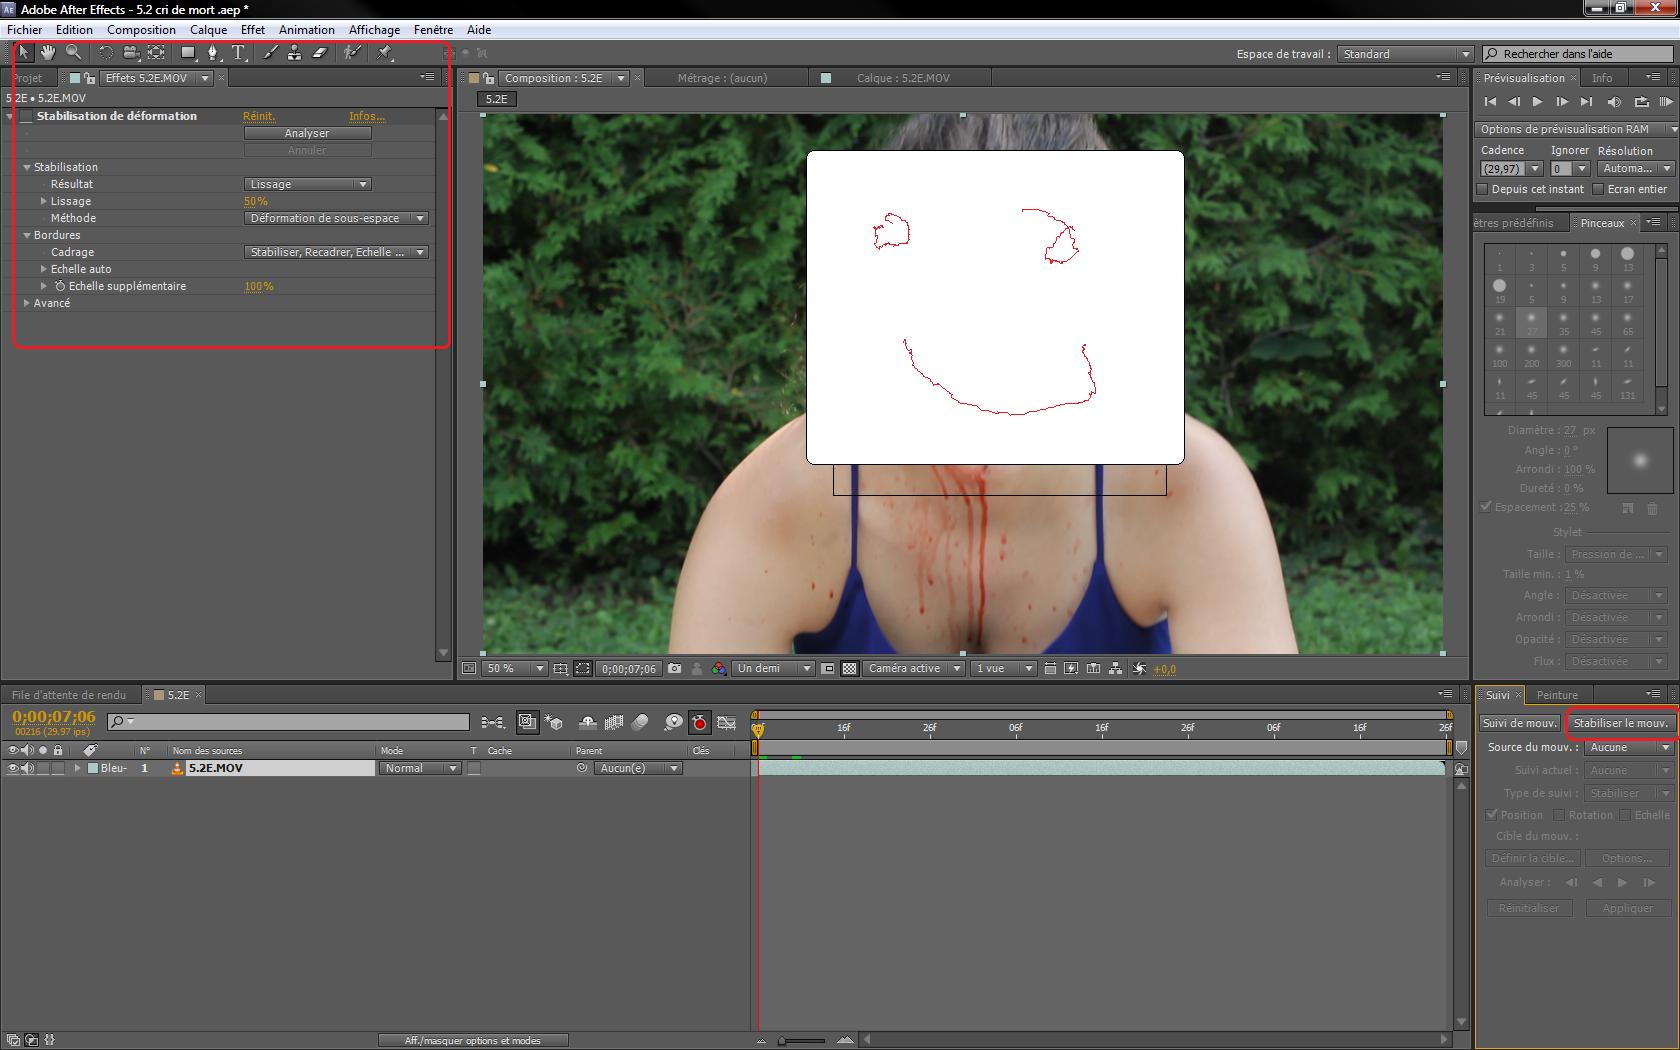Enable the 'Ecran entier' checkbox
Image resolution: width=1680 pixels, height=1050 pixels.
click(1598, 189)
